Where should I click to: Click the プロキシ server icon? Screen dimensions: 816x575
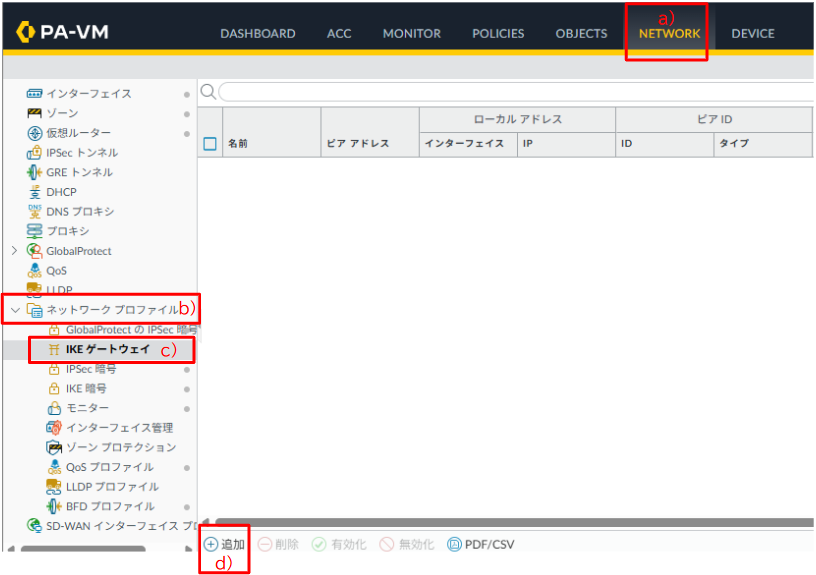click(x=34, y=231)
